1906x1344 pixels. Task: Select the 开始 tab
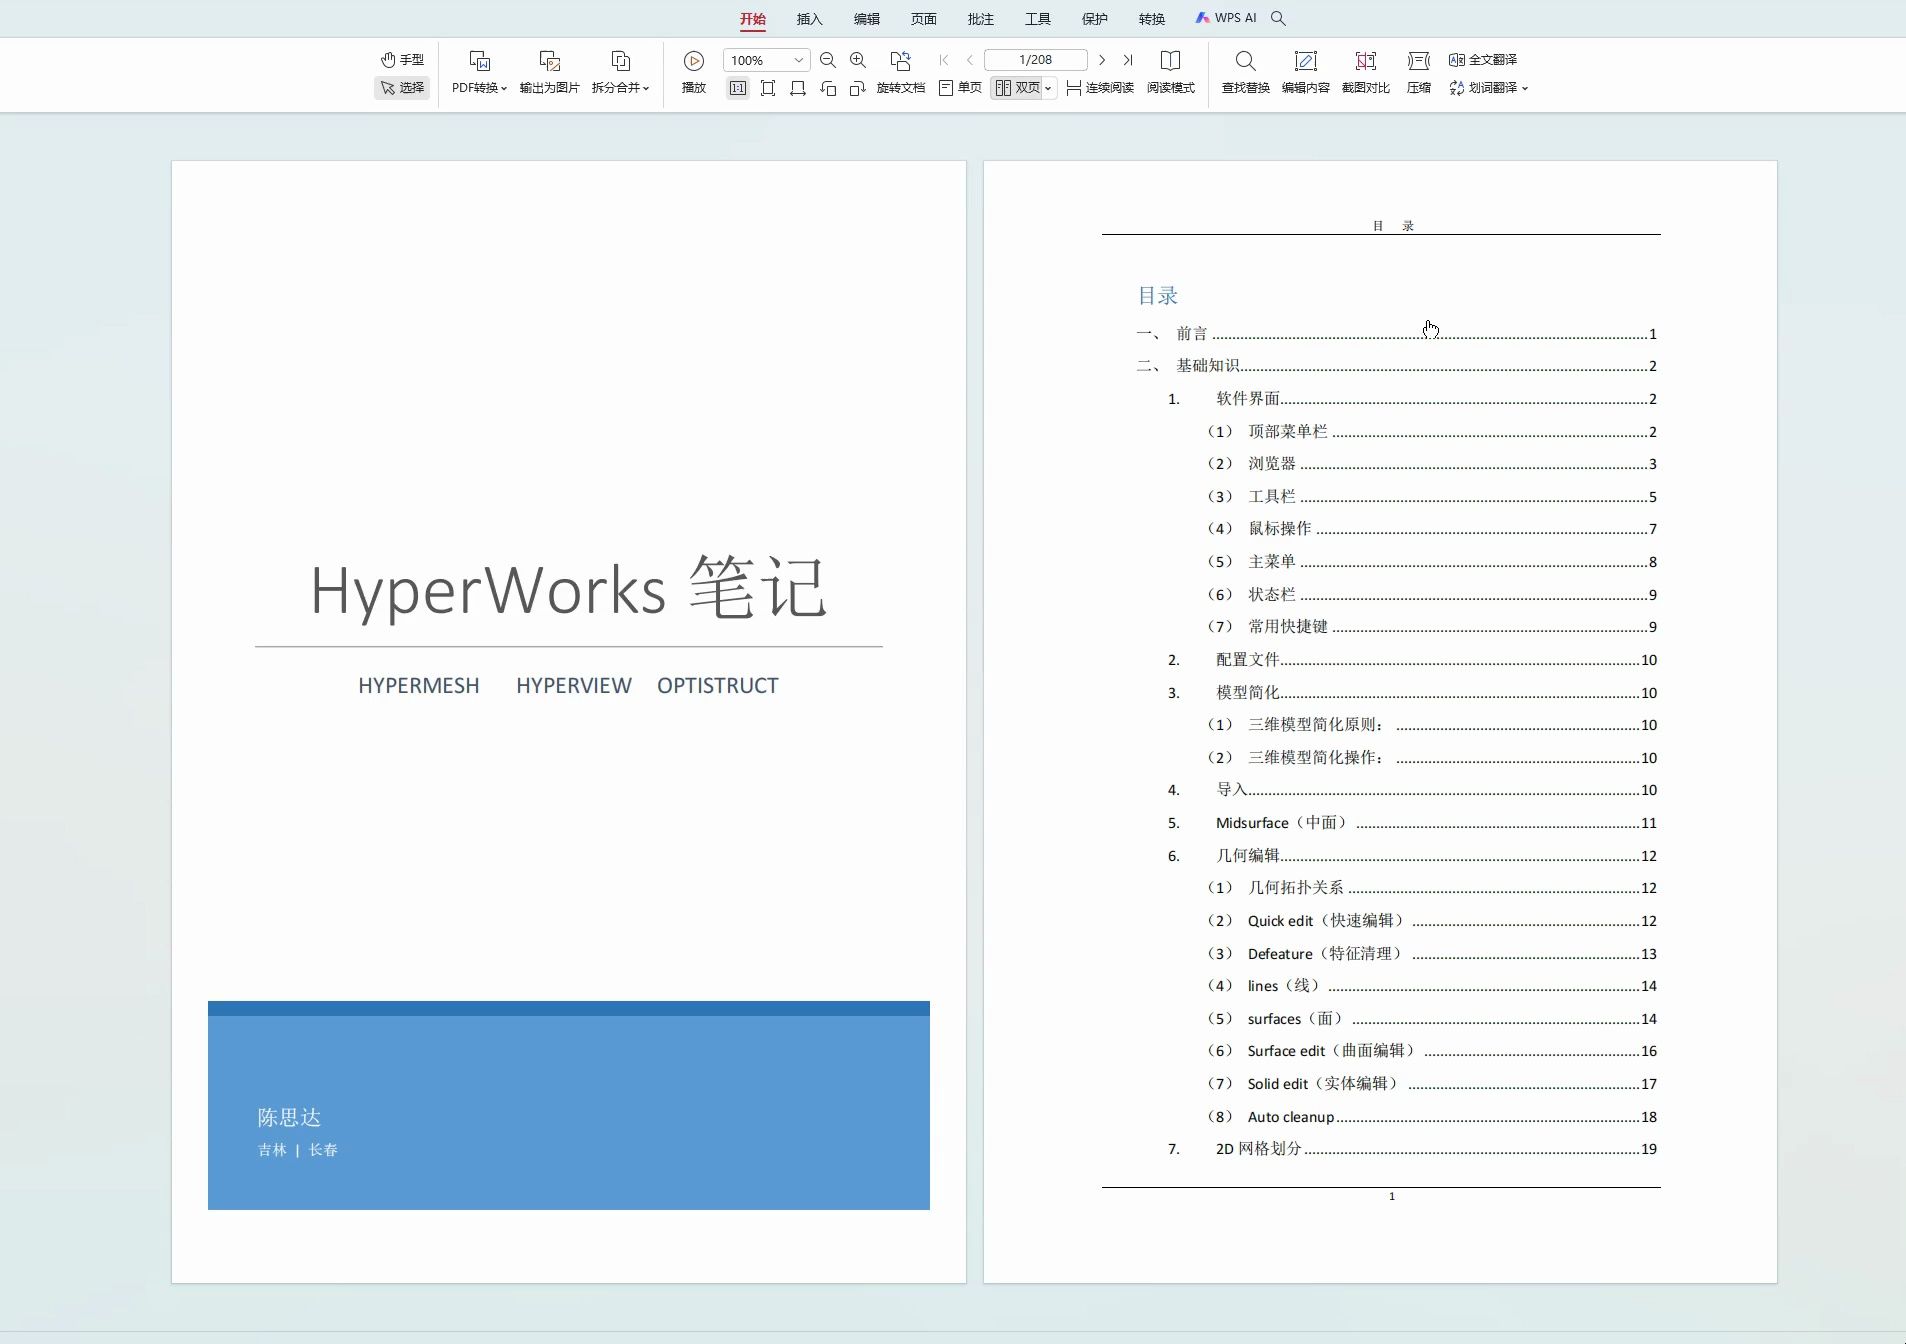tap(753, 19)
